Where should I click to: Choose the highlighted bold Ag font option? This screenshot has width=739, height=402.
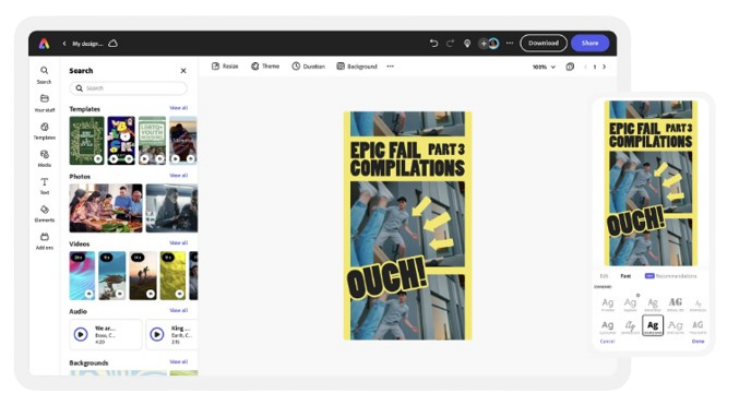pos(653,325)
